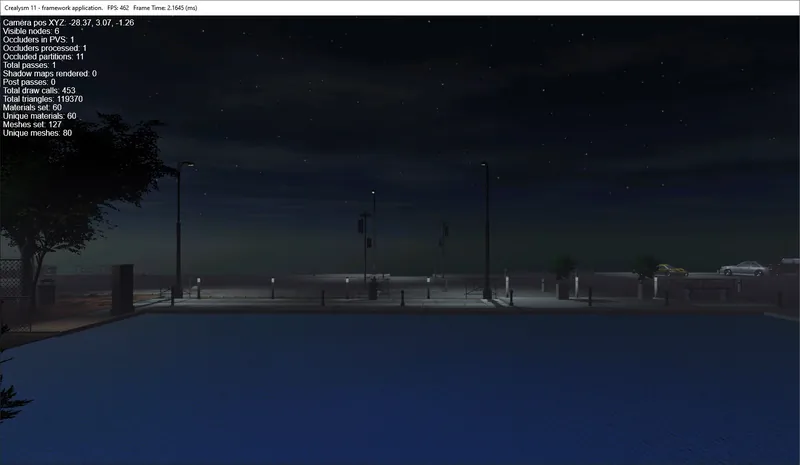Click the lit lamp head beside the tree

point(187,164)
